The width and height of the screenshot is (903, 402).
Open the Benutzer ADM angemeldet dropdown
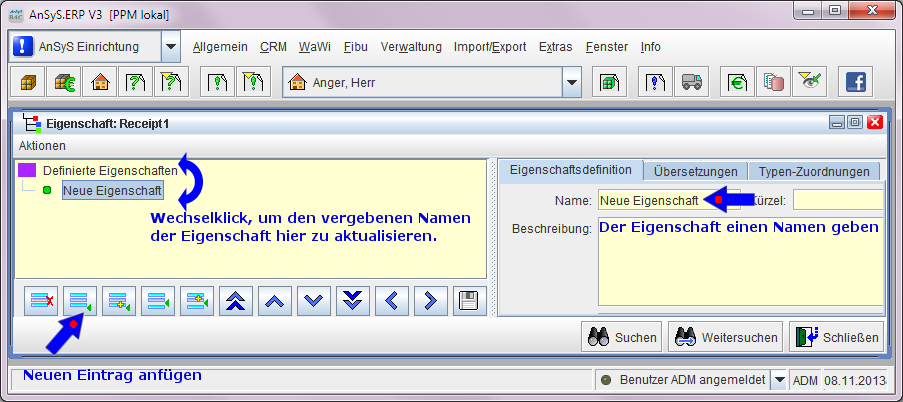778,380
